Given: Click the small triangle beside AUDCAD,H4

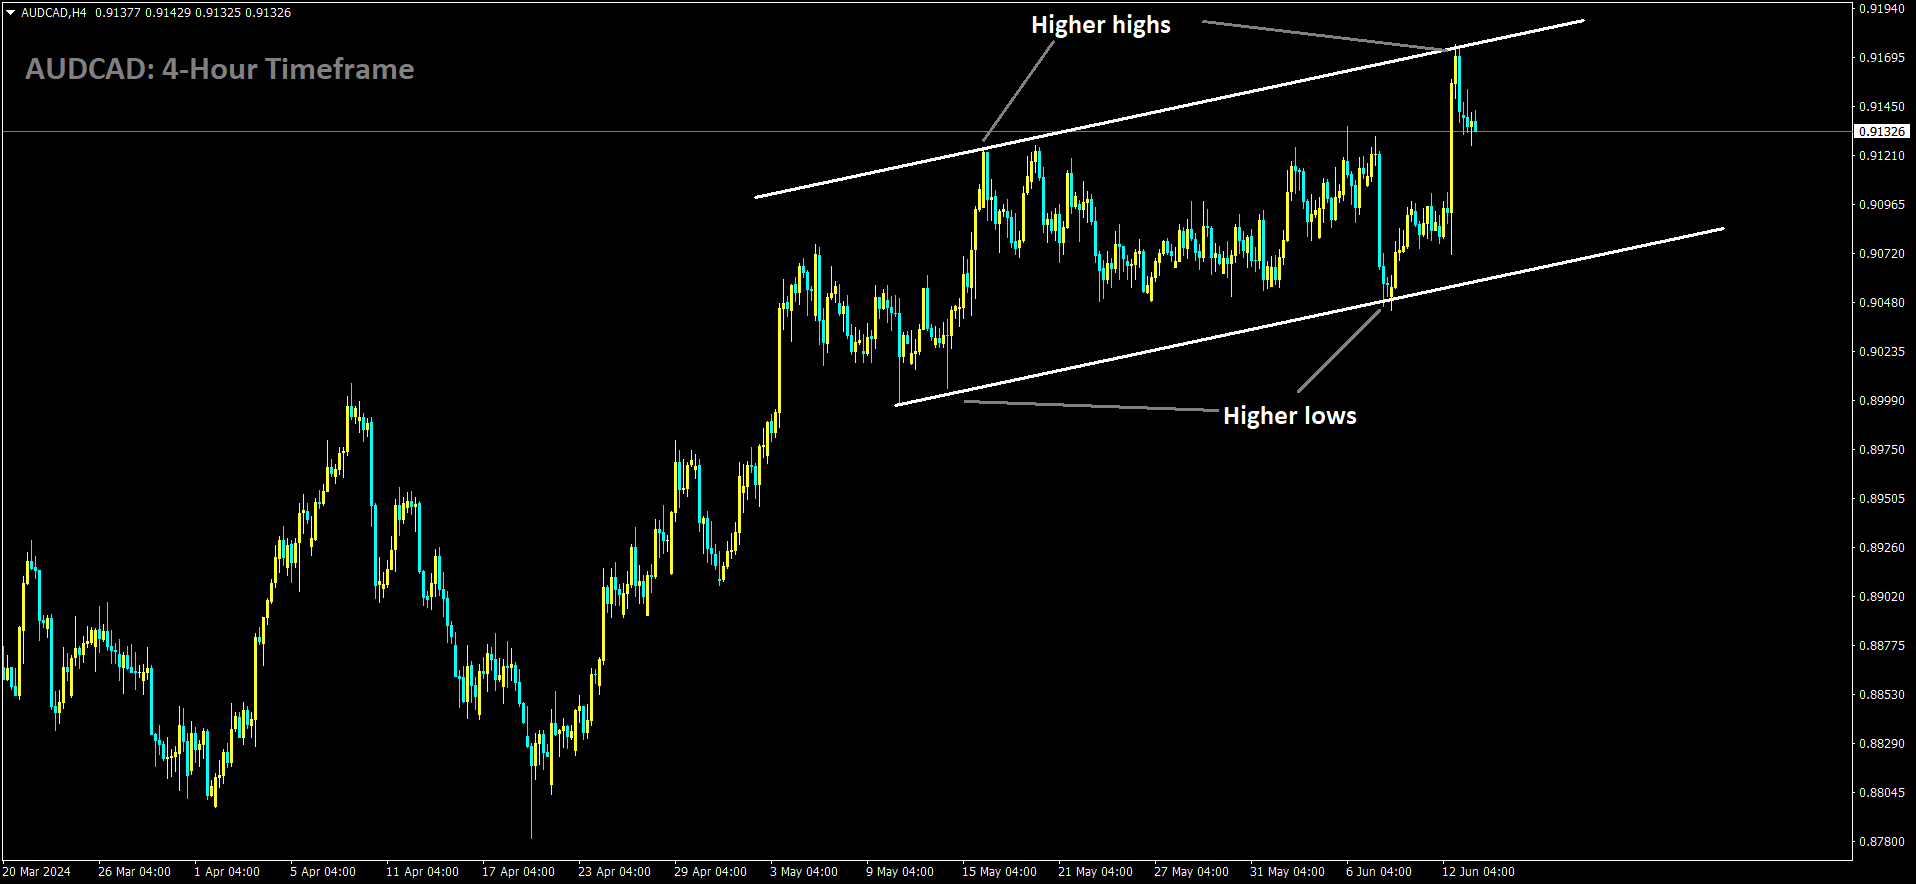Looking at the screenshot, I should pyautogui.click(x=10, y=13).
